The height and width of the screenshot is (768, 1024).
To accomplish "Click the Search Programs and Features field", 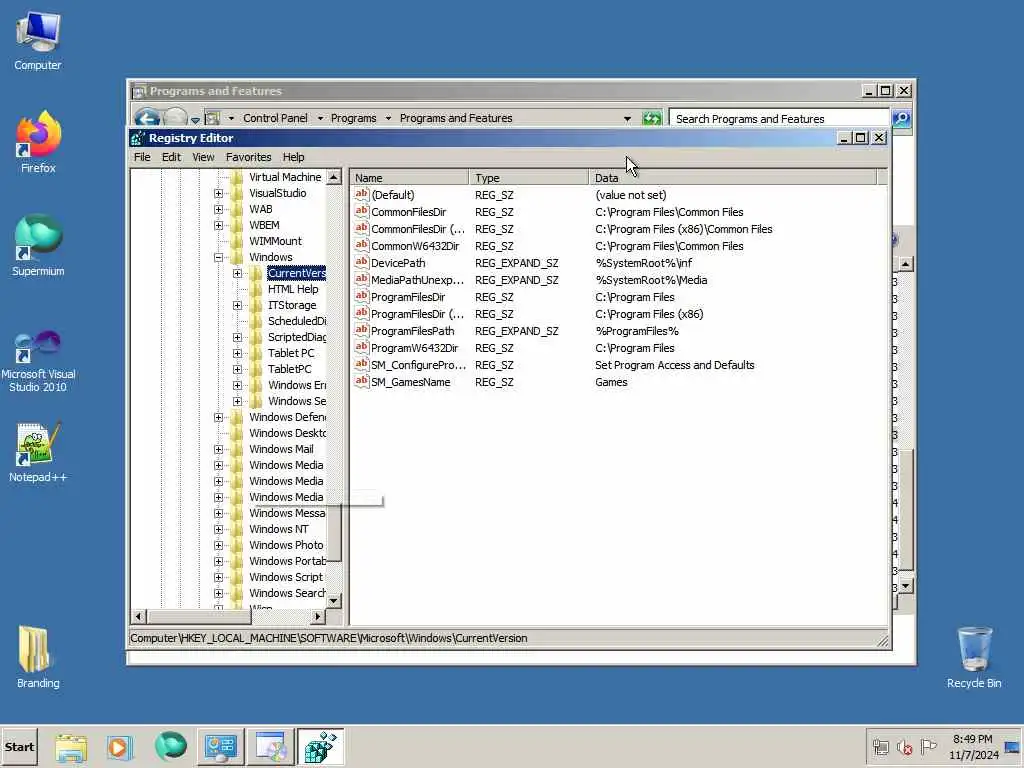I will coord(780,119).
